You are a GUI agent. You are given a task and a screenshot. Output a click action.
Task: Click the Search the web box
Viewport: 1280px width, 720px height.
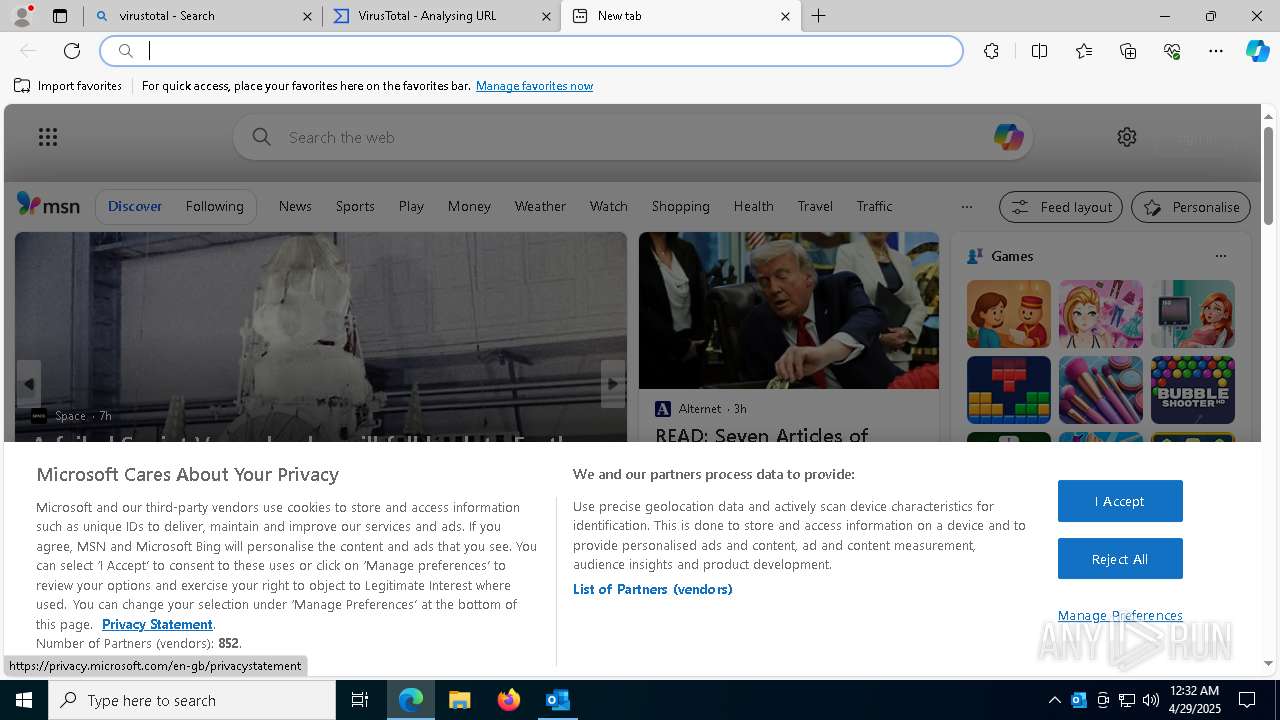point(633,137)
